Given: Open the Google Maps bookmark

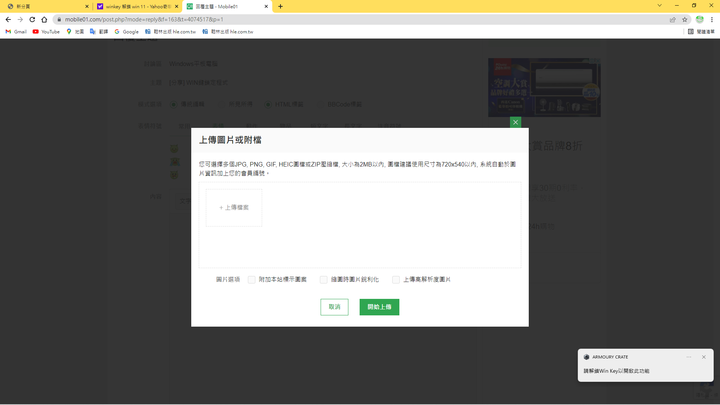Looking at the screenshot, I should coord(75,32).
